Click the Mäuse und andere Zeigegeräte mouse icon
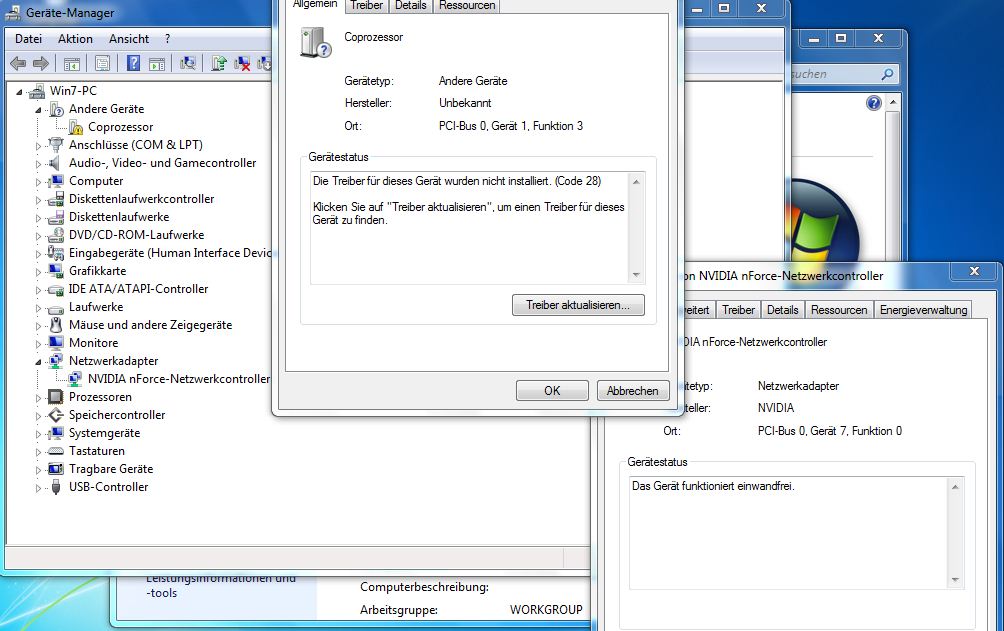1004x631 pixels. [56, 325]
